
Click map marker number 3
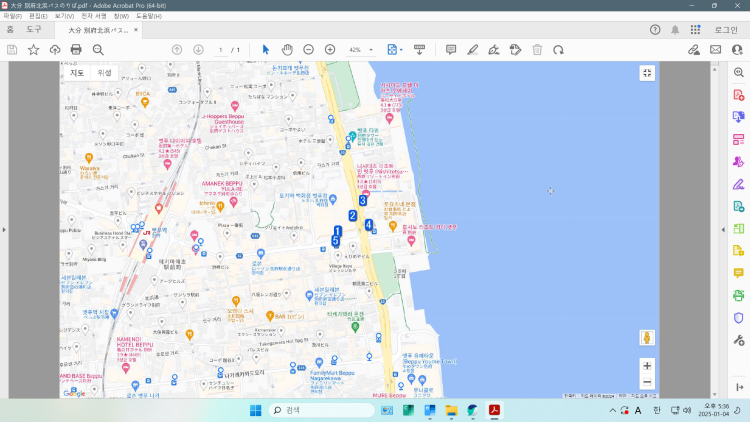pyautogui.click(x=363, y=200)
